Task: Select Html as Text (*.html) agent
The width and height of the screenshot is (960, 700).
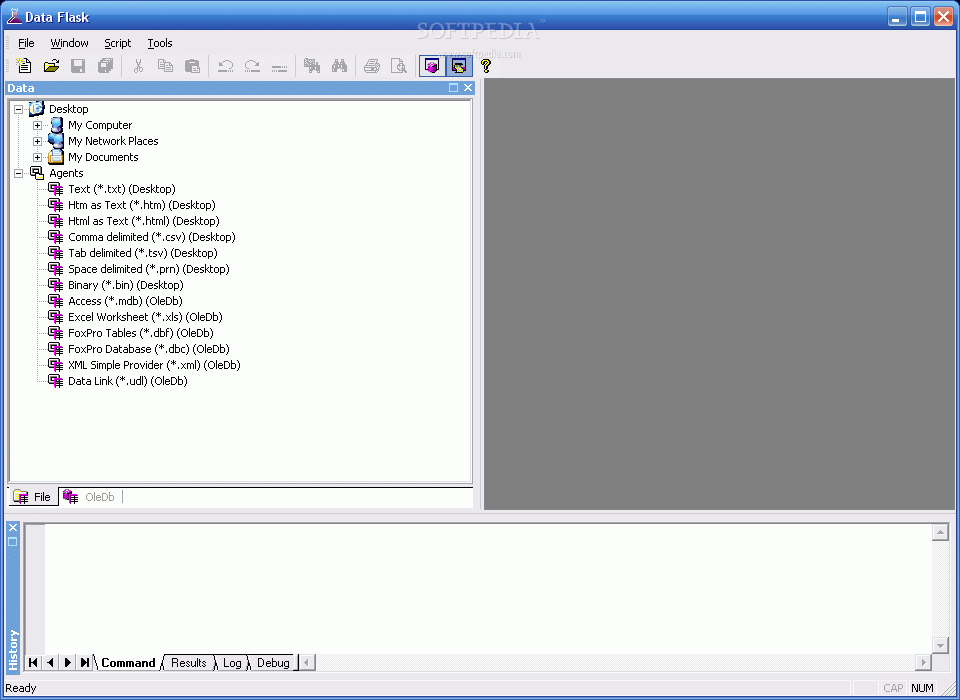Action: pos(143,221)
